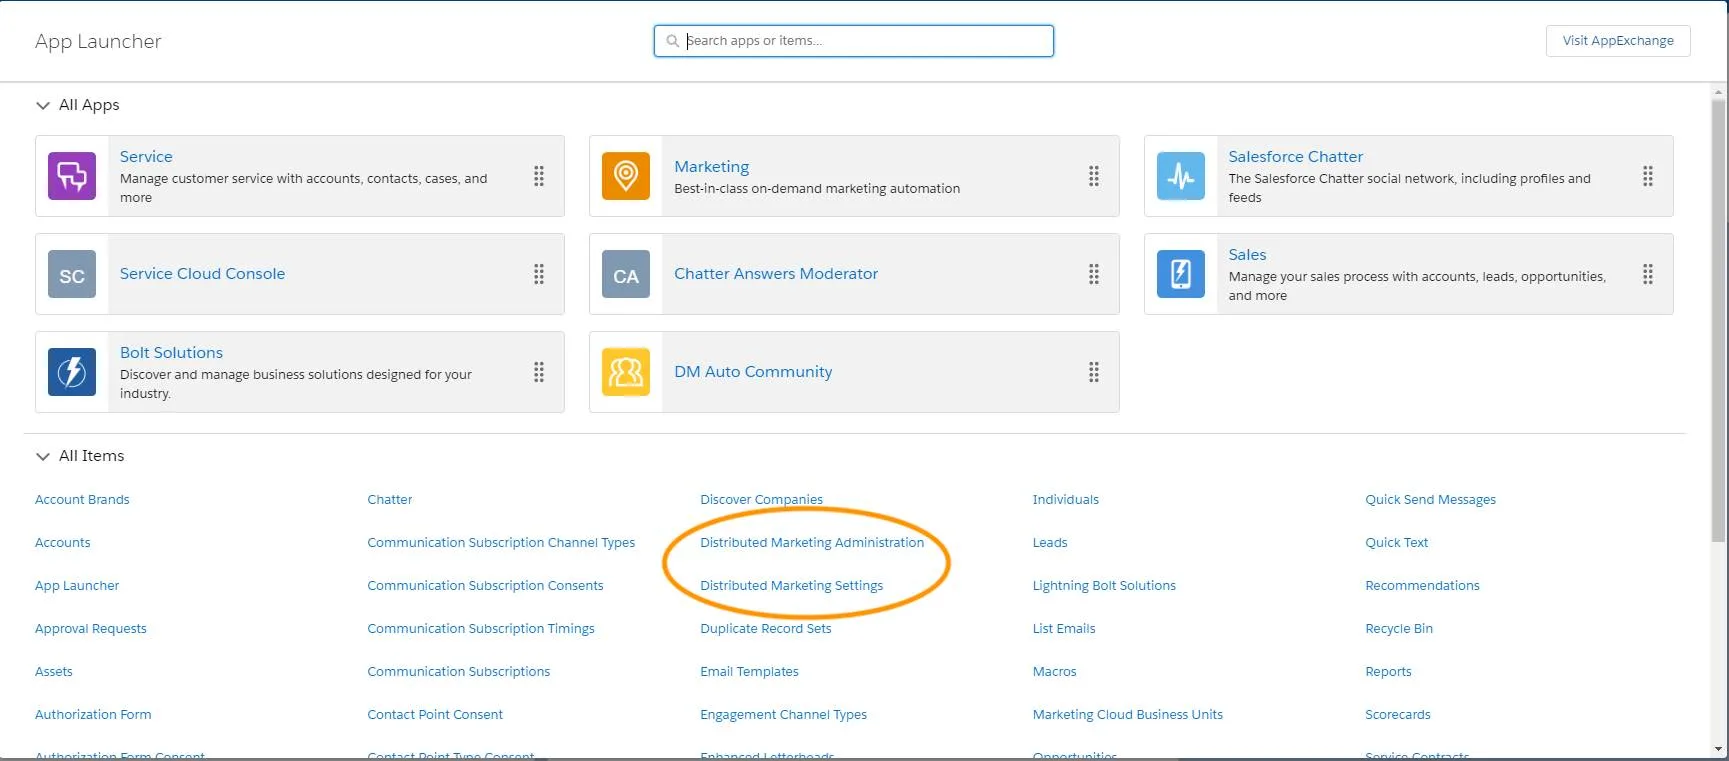1729x761 pixels.
Task: Open Marketing Cloud Business Units item
Action: coord(1127,714)
